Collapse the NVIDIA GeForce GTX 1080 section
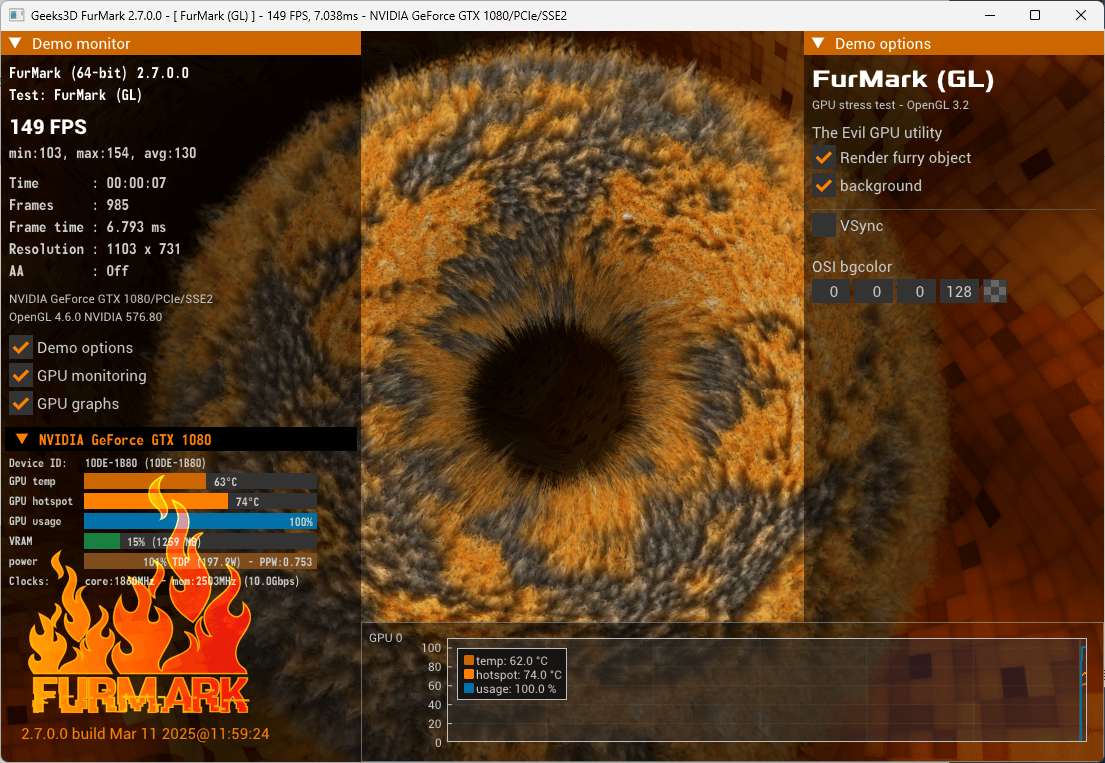This screenshot has width=1105, height=763. click(x=22, y=439)
